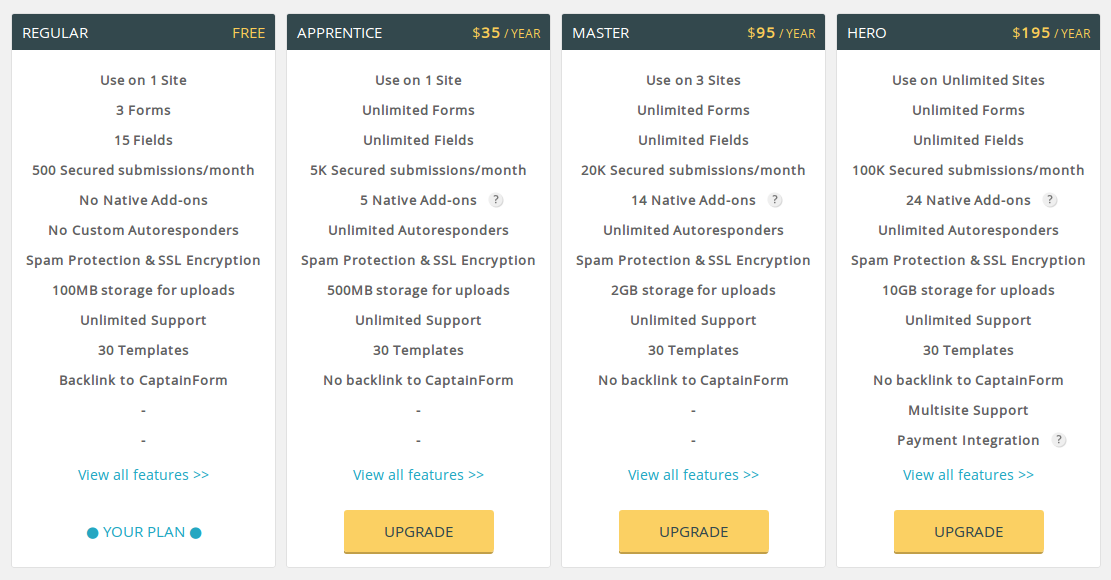Image resolution: width=1111 pixels, height=580 pixels.
Task: View all features of the Master plan
Action: coord(693,474)
